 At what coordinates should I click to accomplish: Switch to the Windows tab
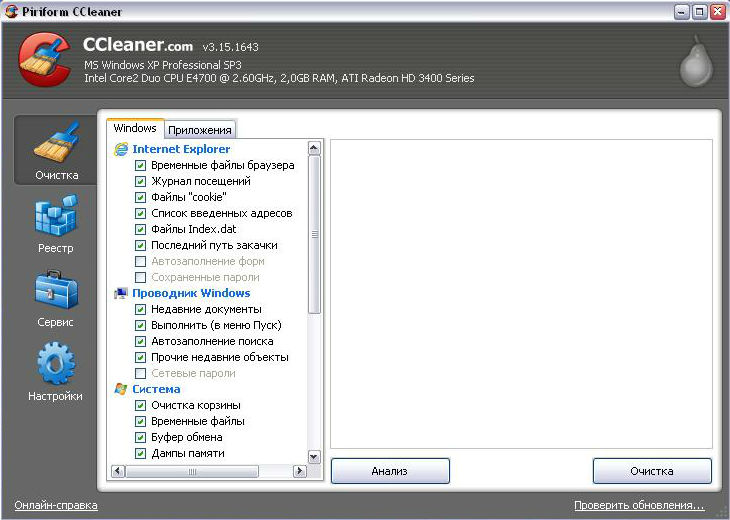coord(135,128)
